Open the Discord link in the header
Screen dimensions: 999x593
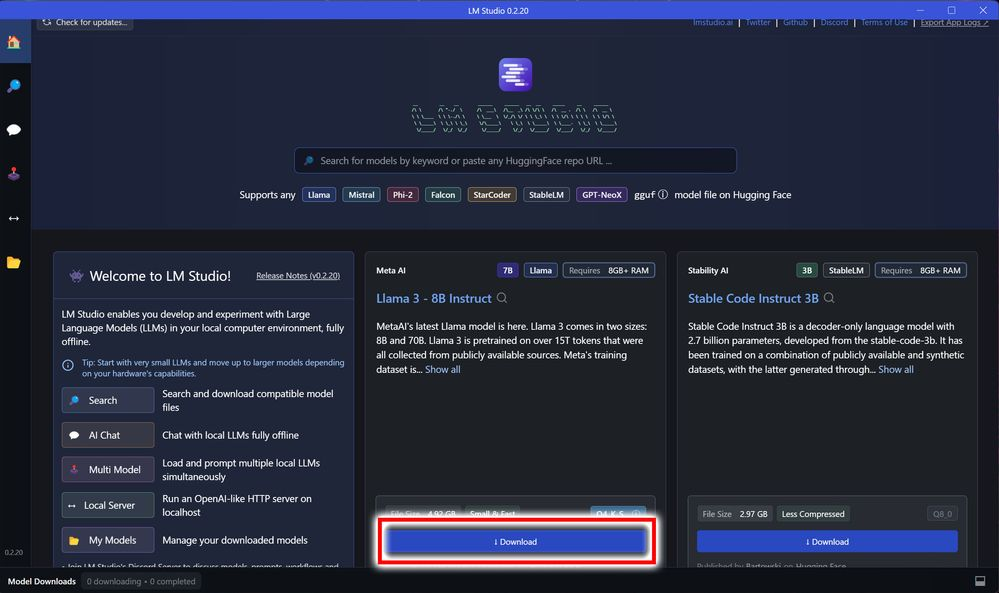click(834, 22)
